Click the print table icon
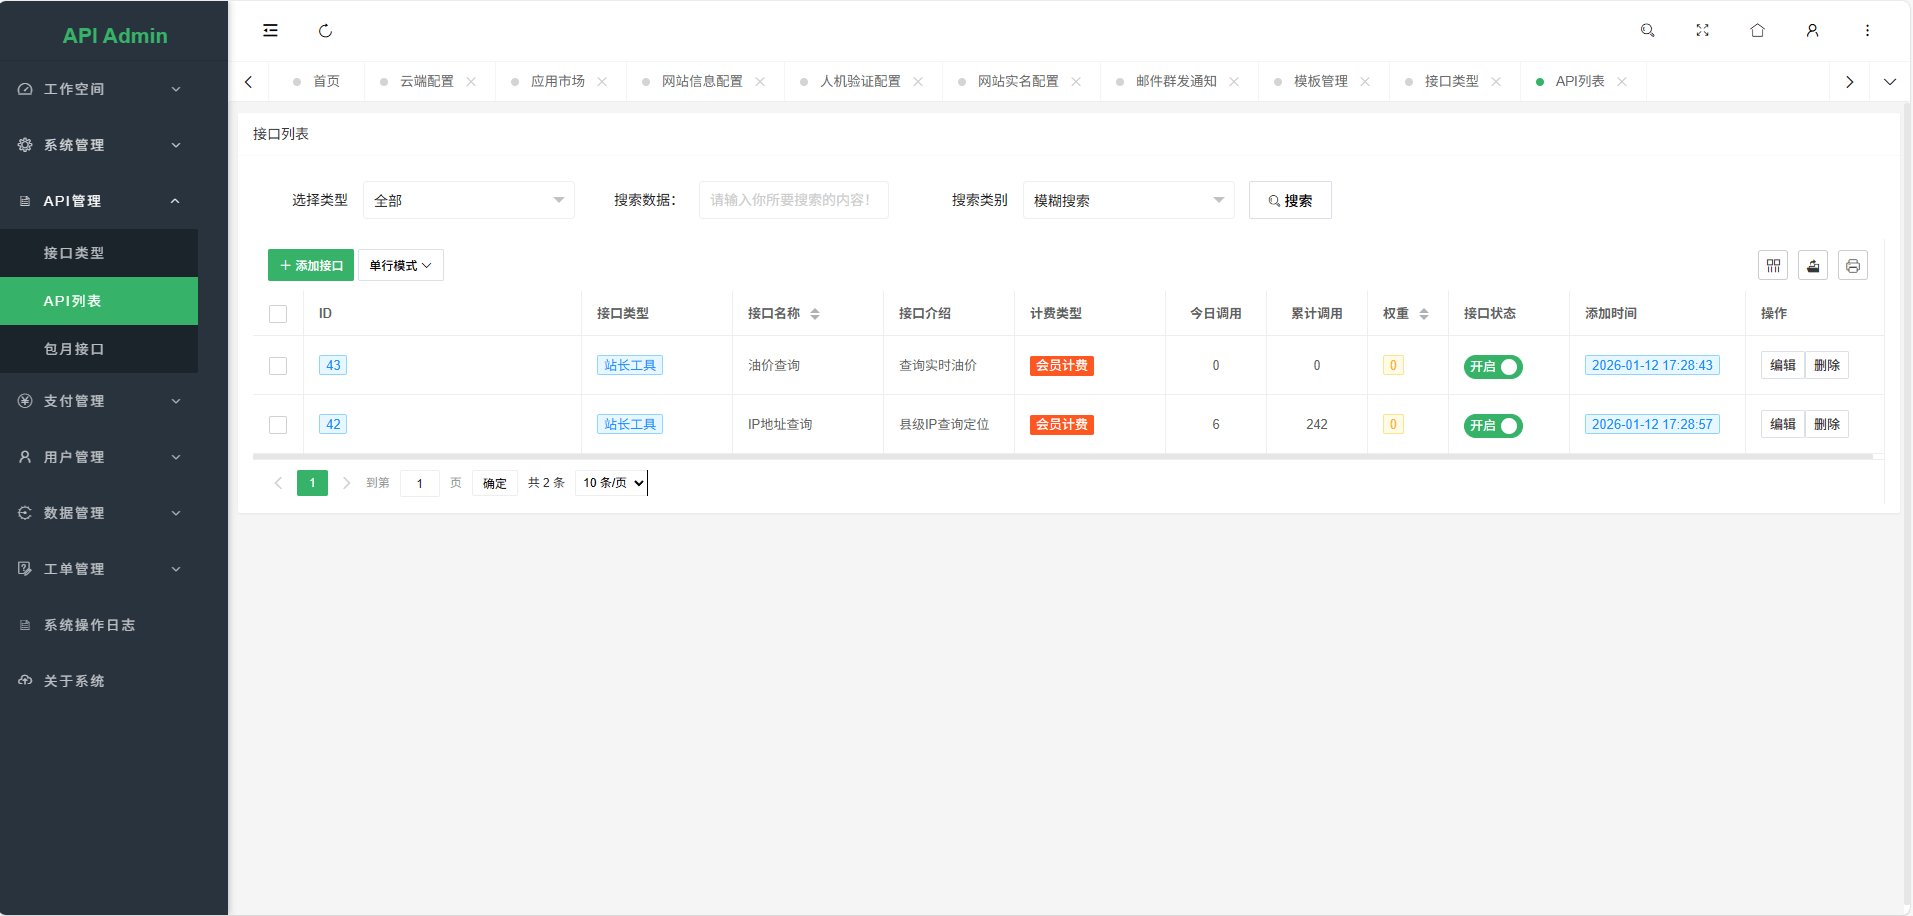This screenshot has height=916, width=1913. coord(1852,264)
